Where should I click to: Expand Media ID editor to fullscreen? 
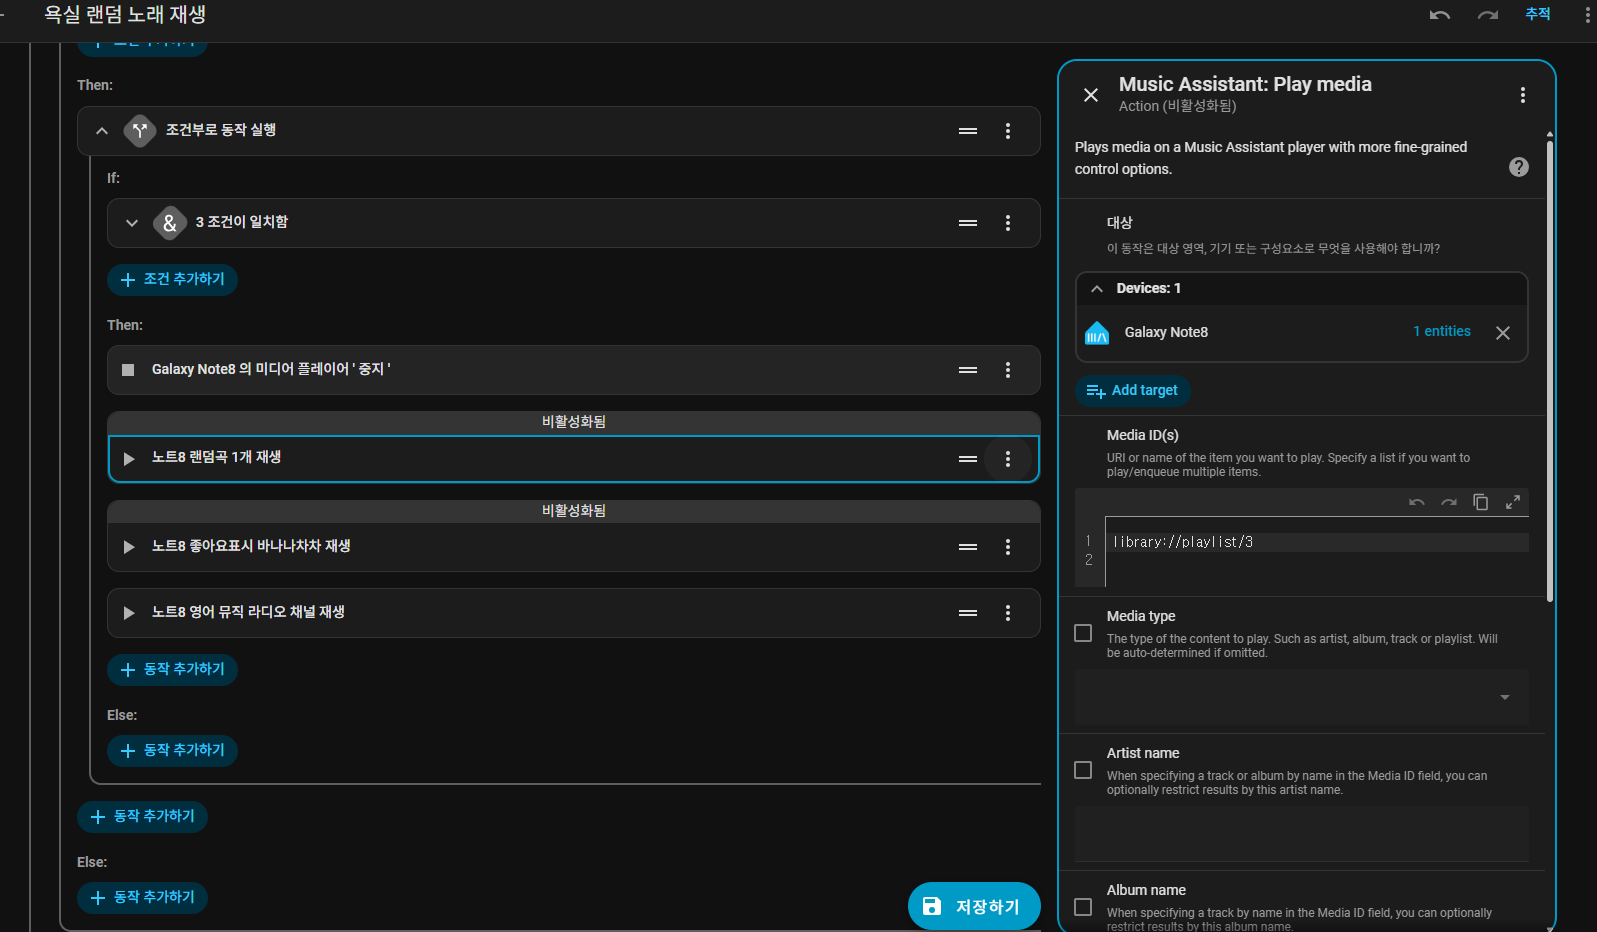(x=1512, y=502)
